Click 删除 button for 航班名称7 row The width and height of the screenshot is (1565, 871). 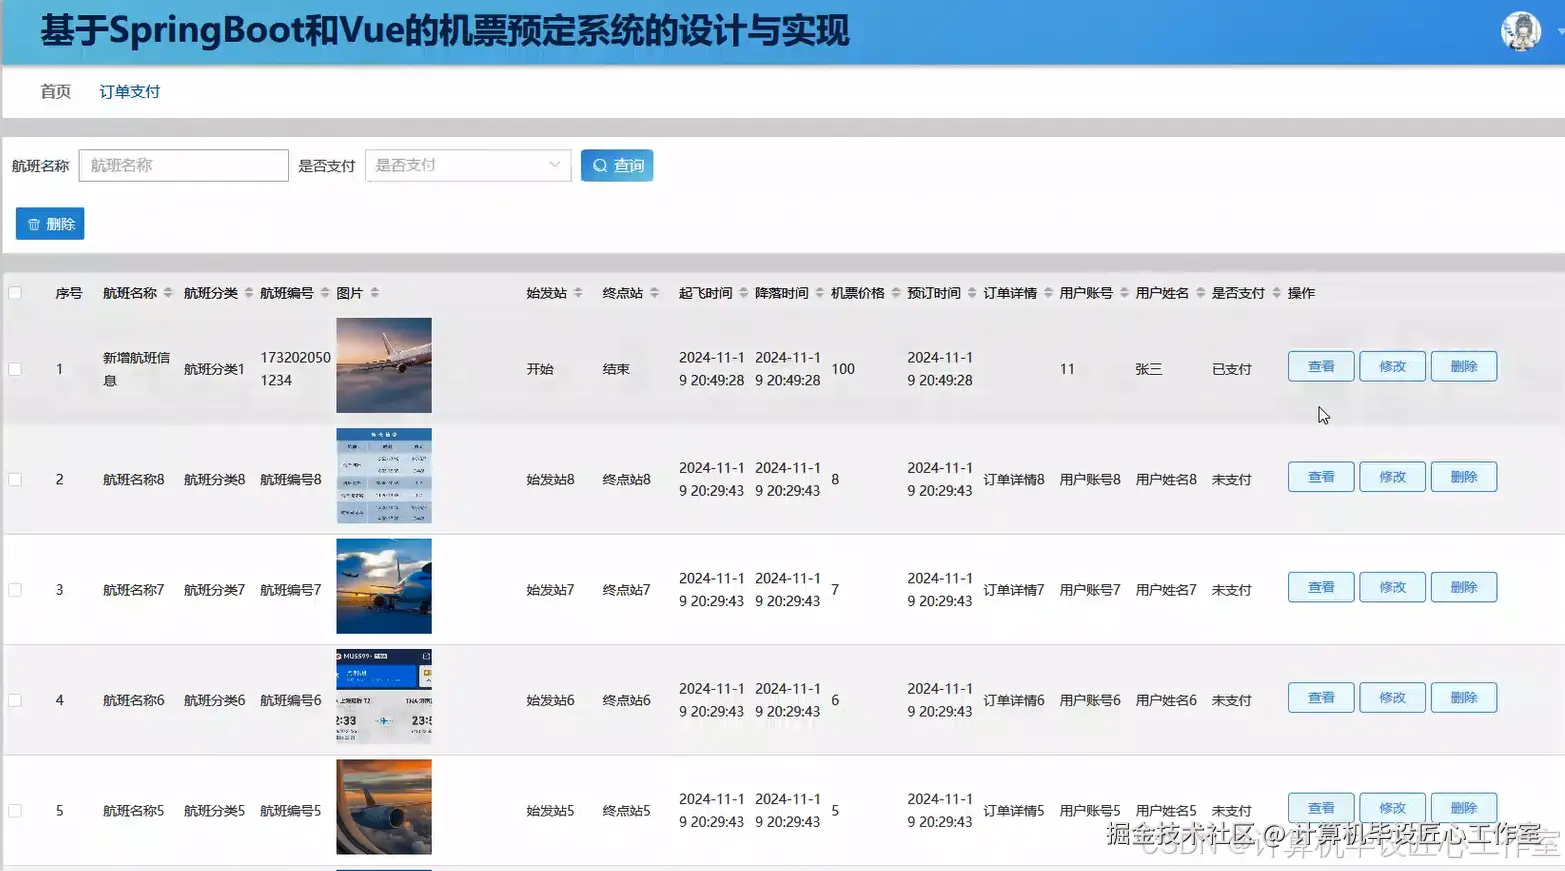(x=1463, y=587)
